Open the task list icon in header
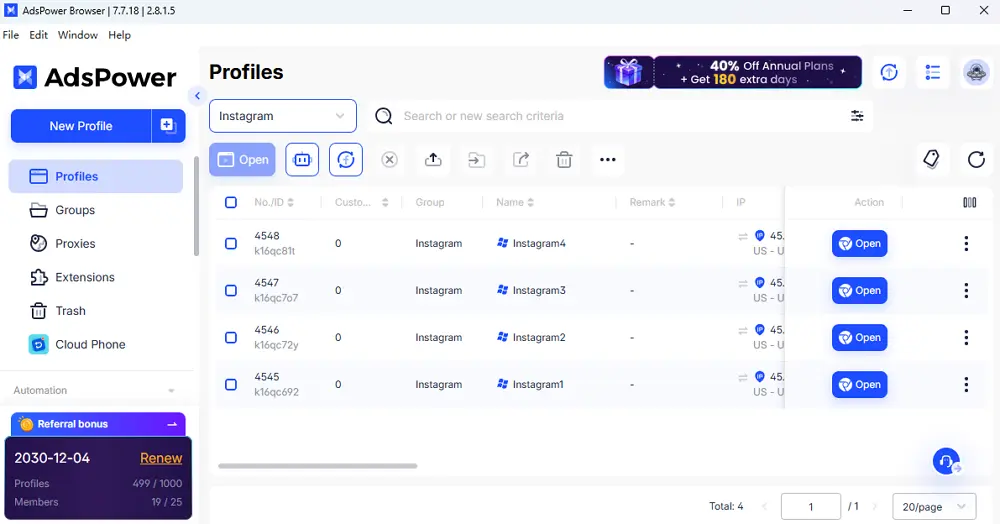This screenshot has height=524, width=1000. pyautogui.click(x=932, y=72)
